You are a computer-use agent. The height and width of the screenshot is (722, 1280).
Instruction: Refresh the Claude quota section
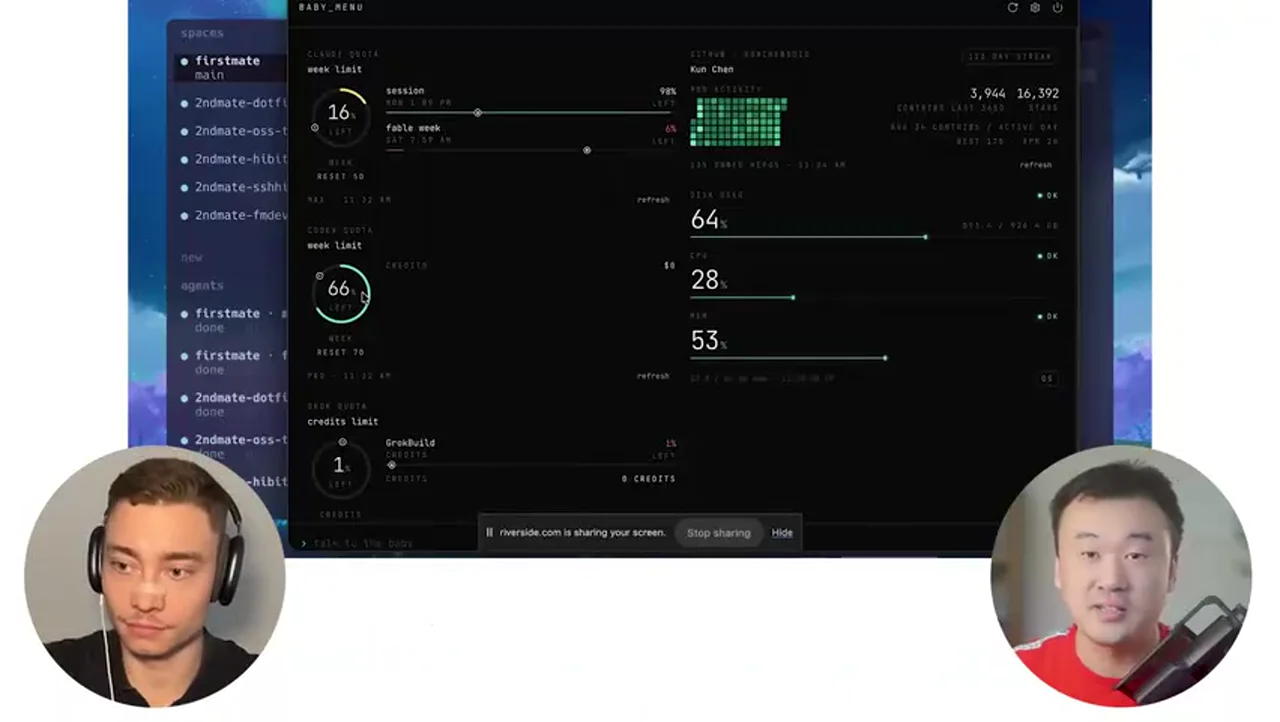(x=653, y=200)
